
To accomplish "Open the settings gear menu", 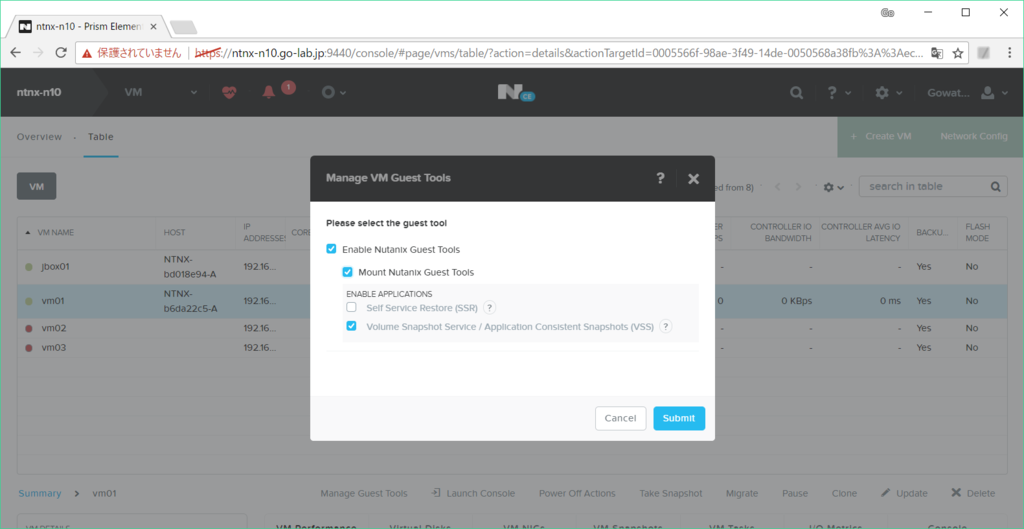I will pyautogui.click(x=888, y=93).
